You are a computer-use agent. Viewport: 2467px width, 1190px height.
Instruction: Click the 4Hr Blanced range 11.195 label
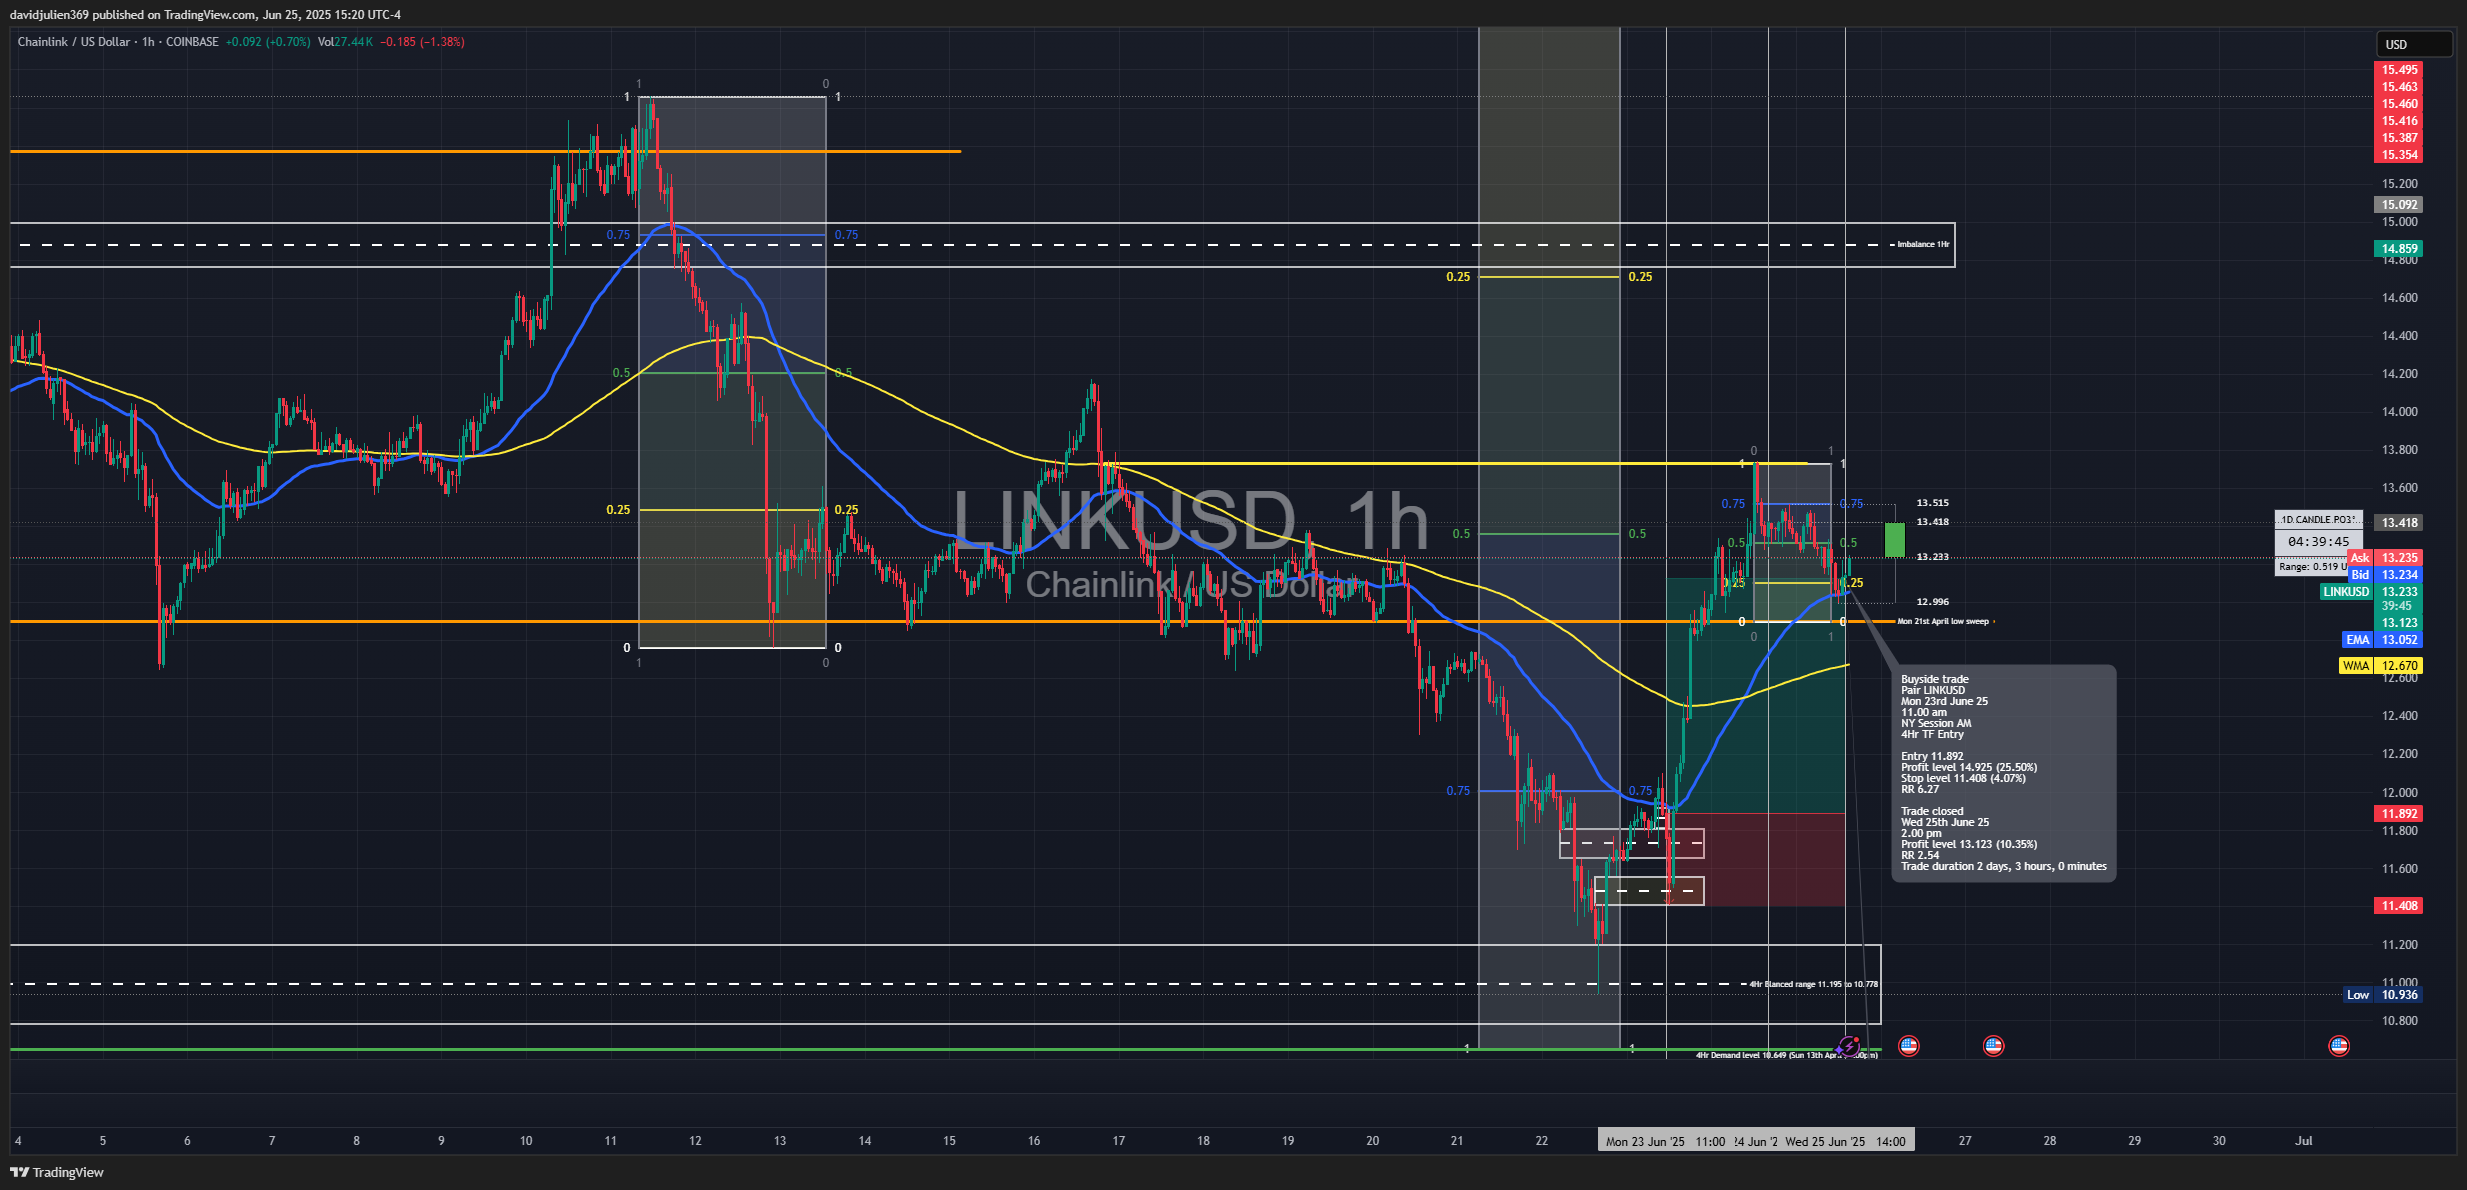(x=1813, y=985)
